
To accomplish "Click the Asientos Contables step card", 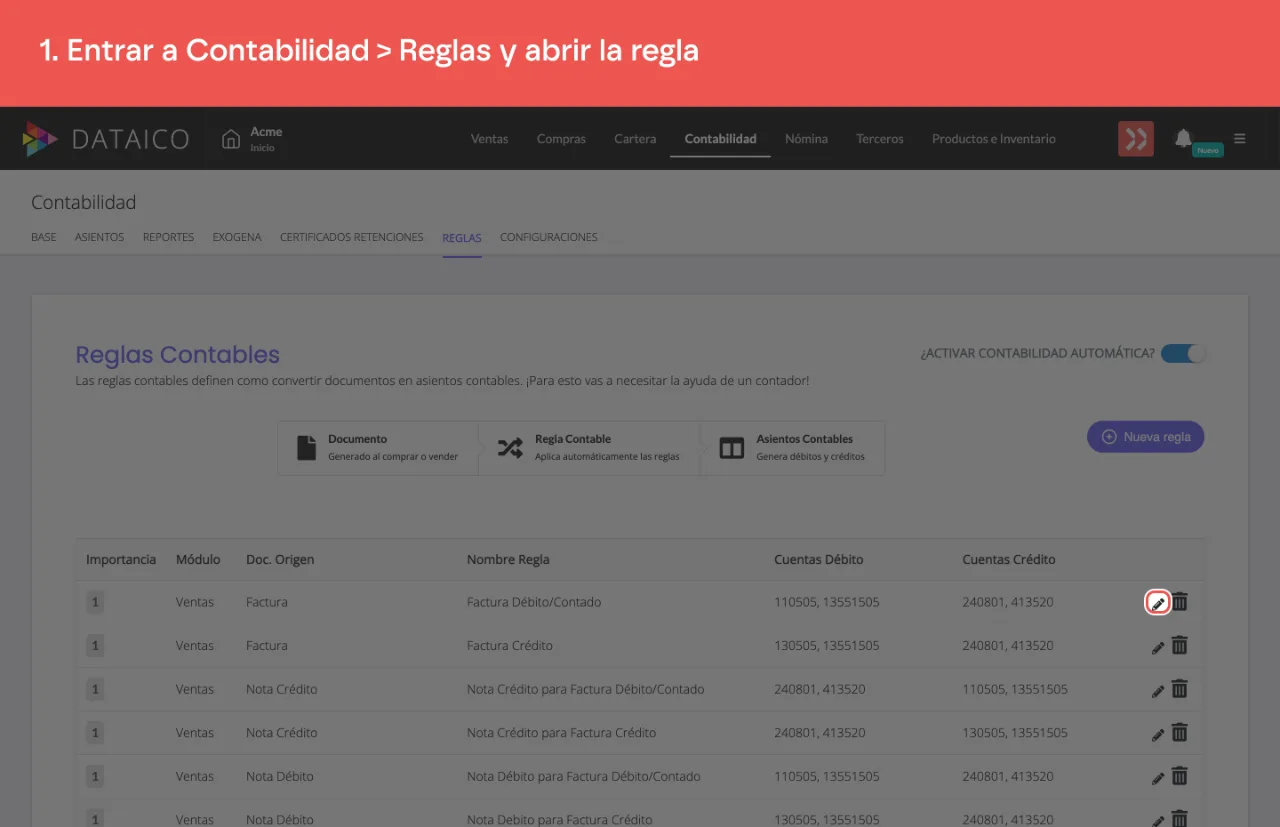I will point(793,447).
